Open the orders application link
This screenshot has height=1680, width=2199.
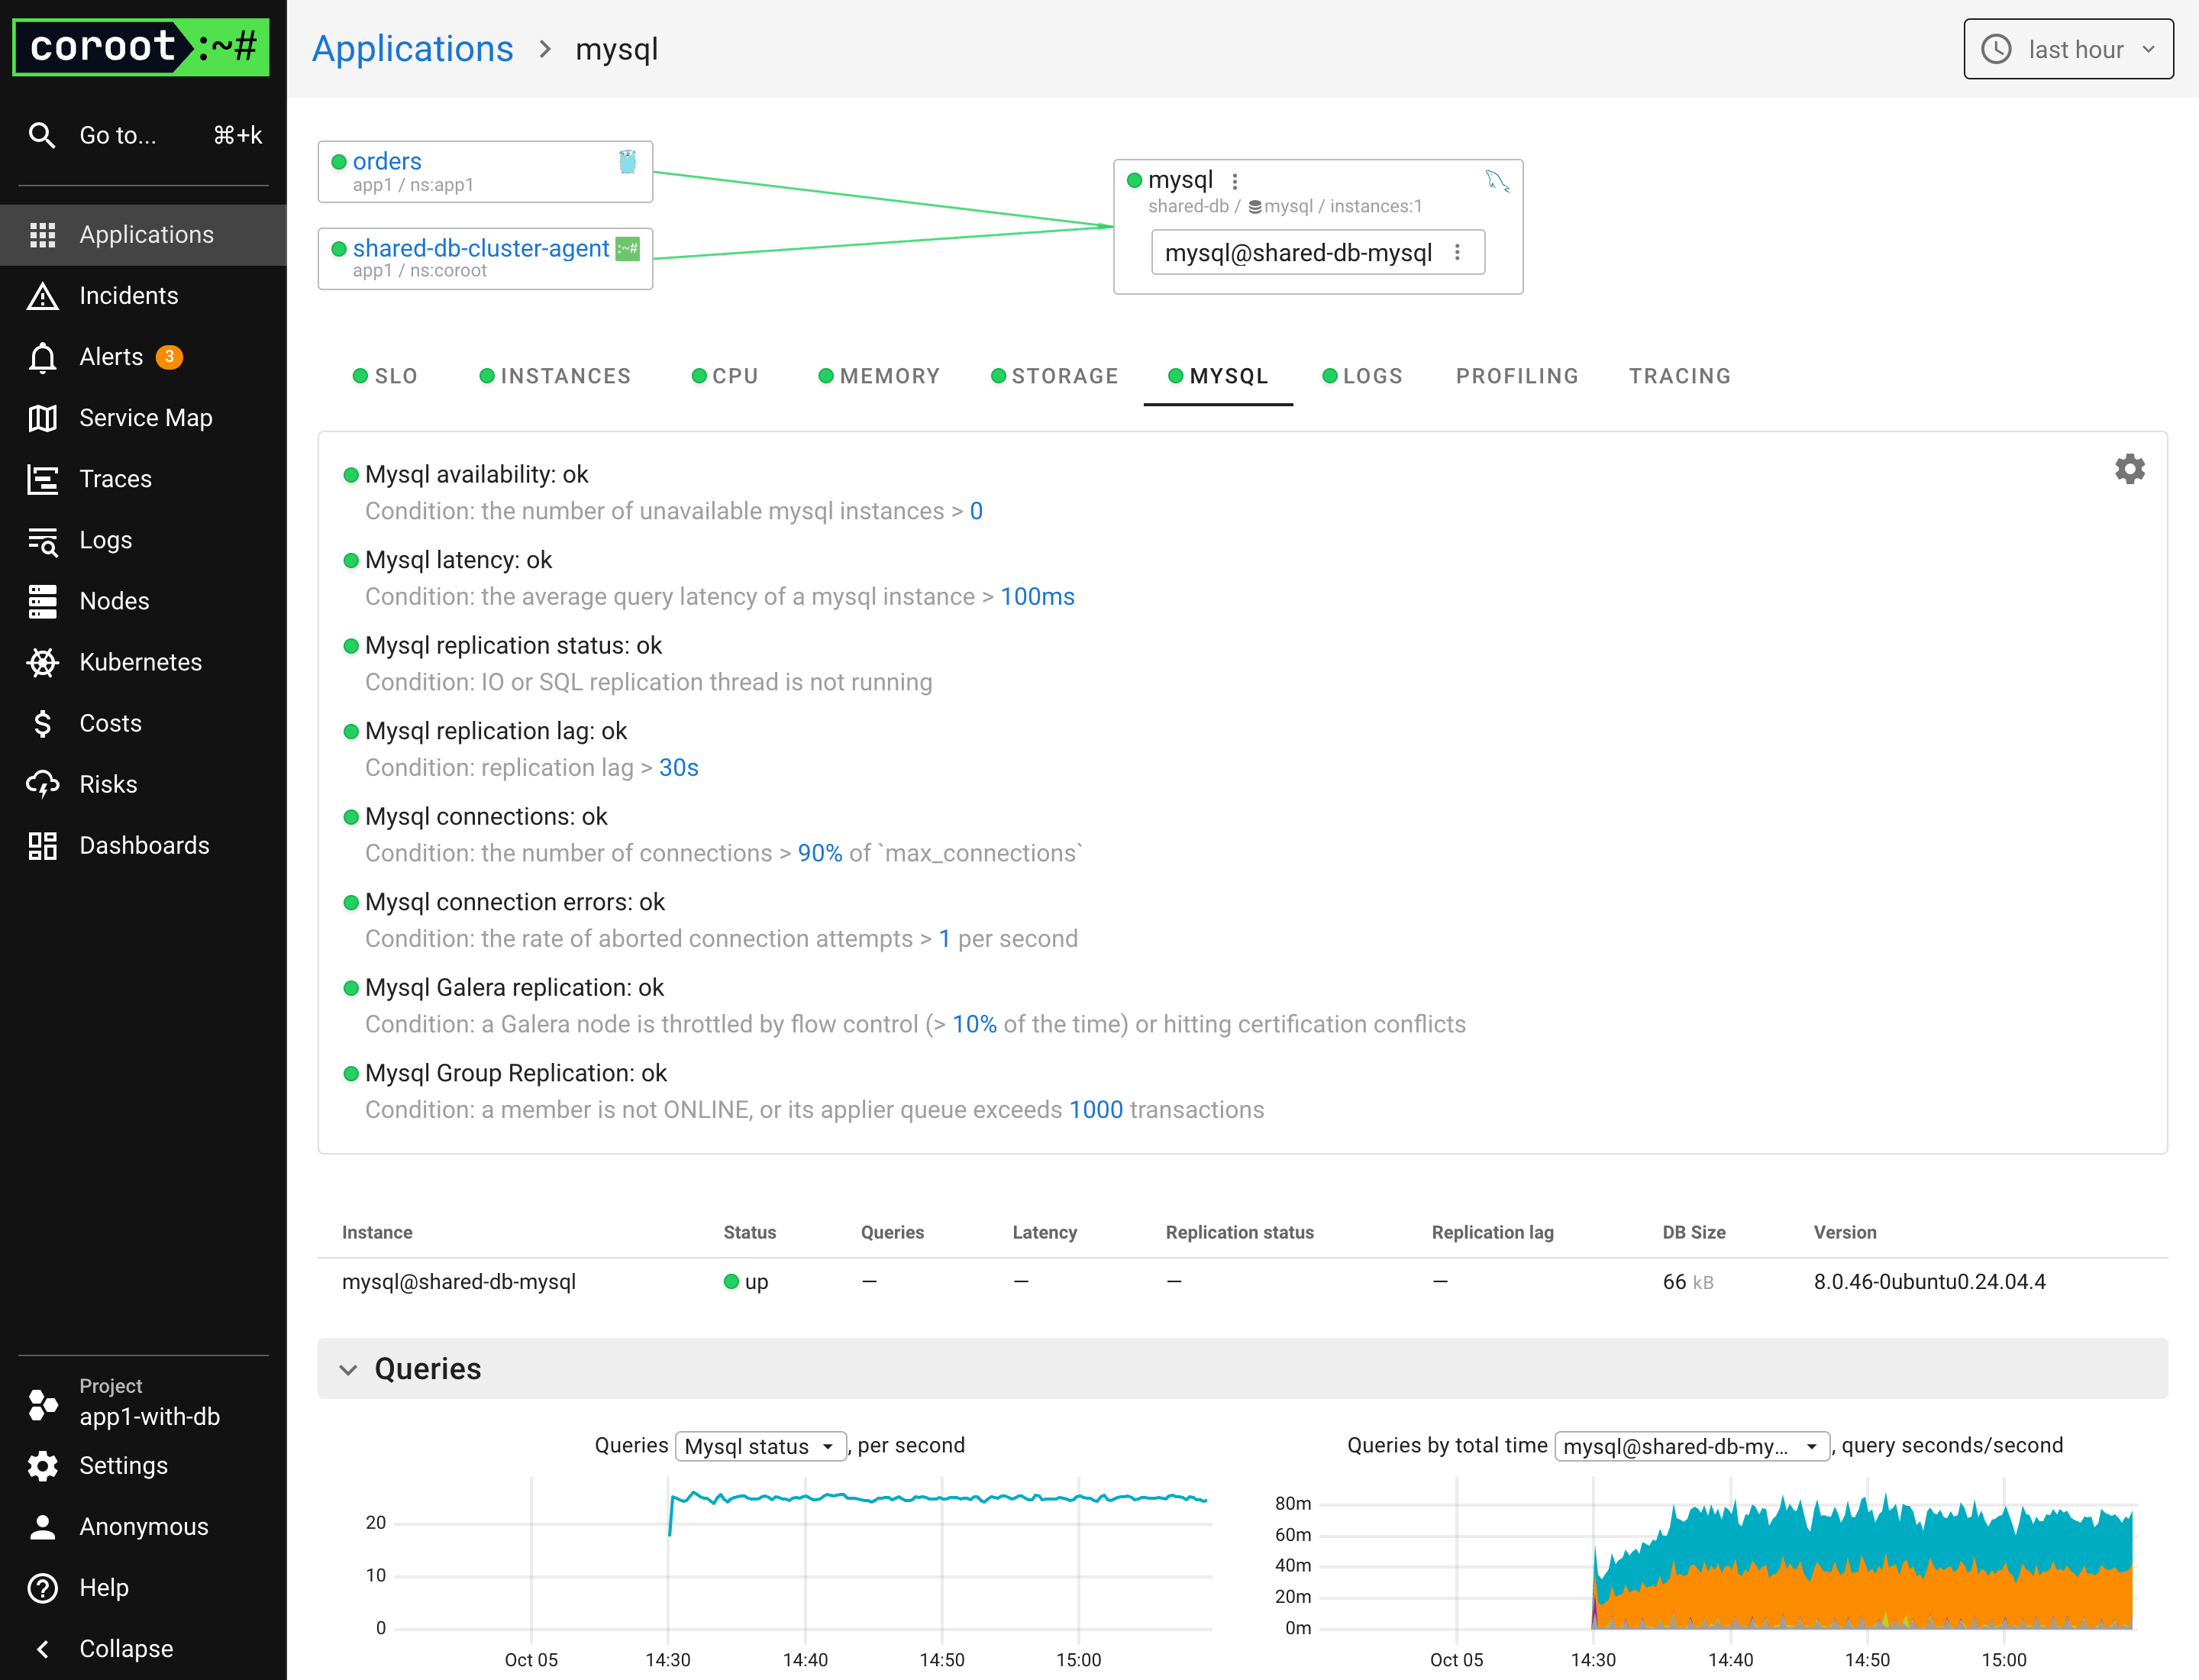click(x=387, y=161)
